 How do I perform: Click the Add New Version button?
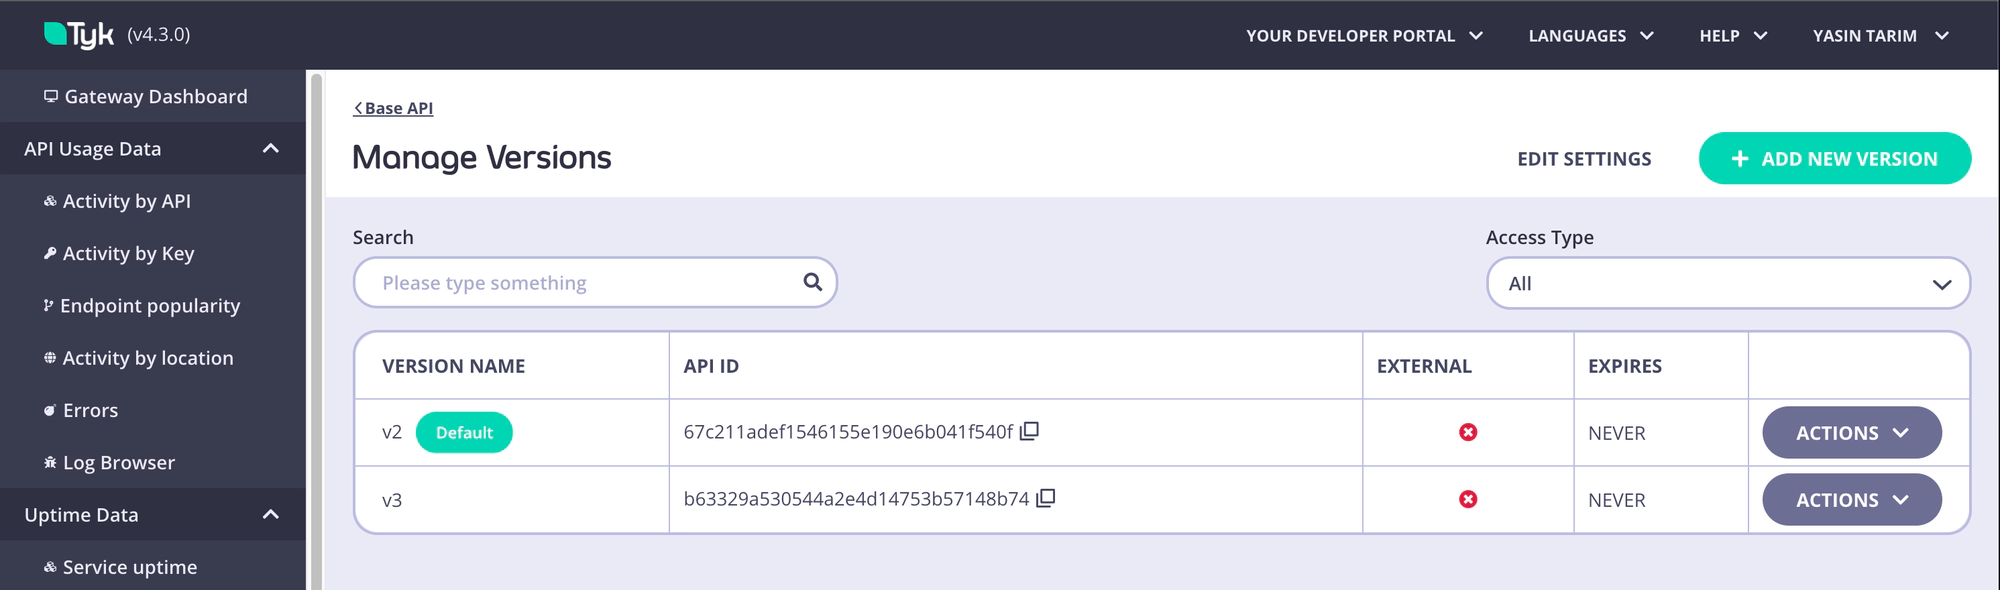click(x=1835, y=158)
